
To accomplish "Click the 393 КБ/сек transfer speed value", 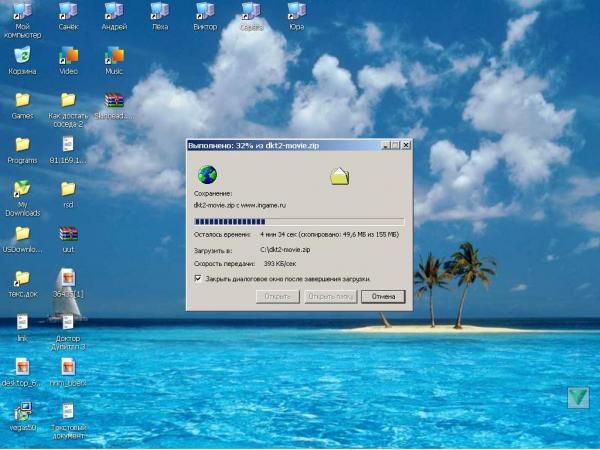I will coord(280,264).
